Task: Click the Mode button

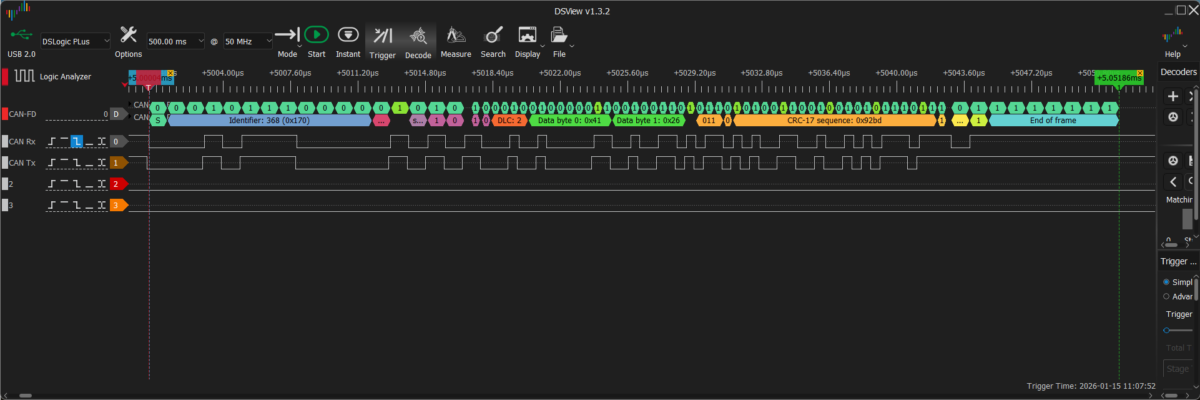Action: point(287,40)
